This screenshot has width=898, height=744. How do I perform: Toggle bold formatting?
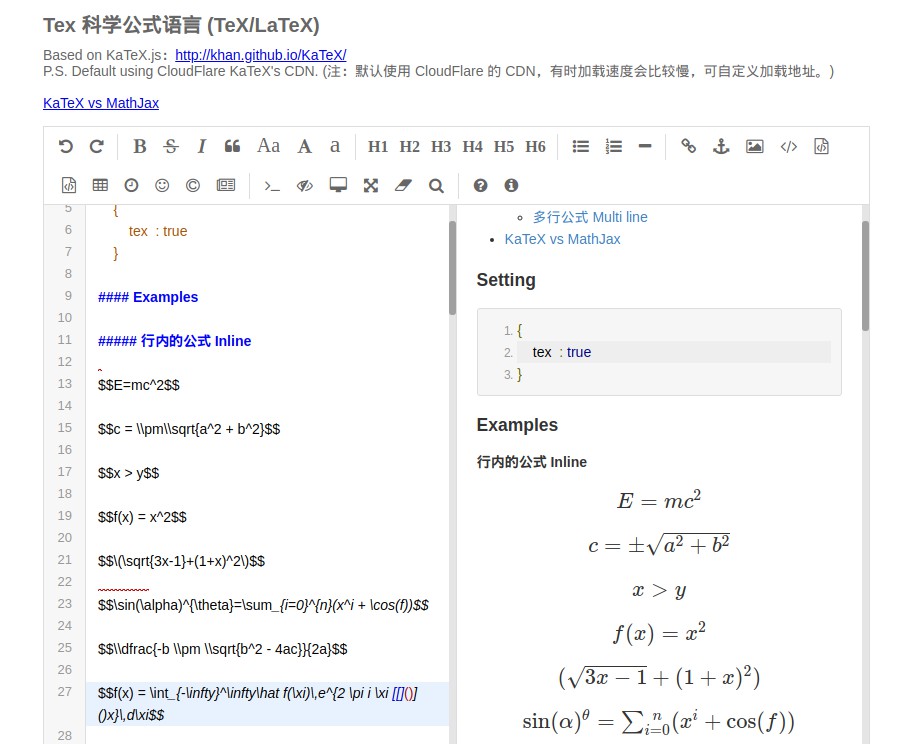140,147
